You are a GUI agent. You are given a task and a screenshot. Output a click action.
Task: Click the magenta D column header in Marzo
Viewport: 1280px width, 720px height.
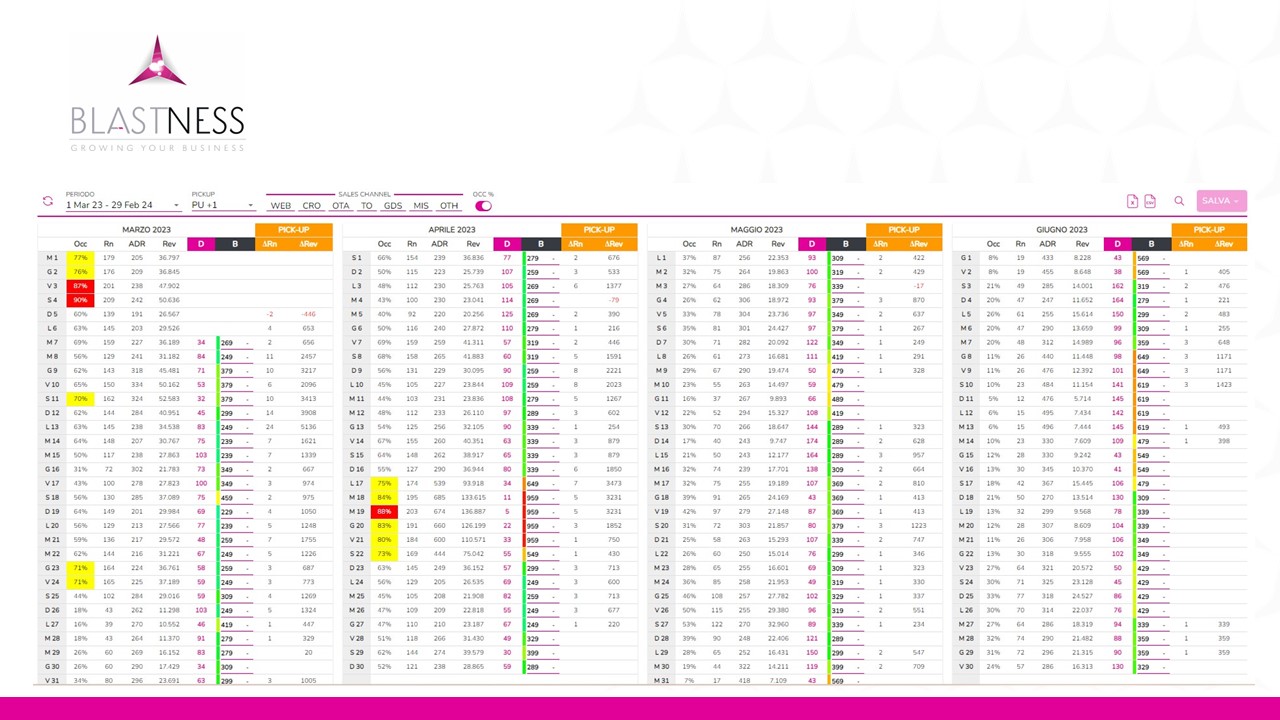[200, 244]
